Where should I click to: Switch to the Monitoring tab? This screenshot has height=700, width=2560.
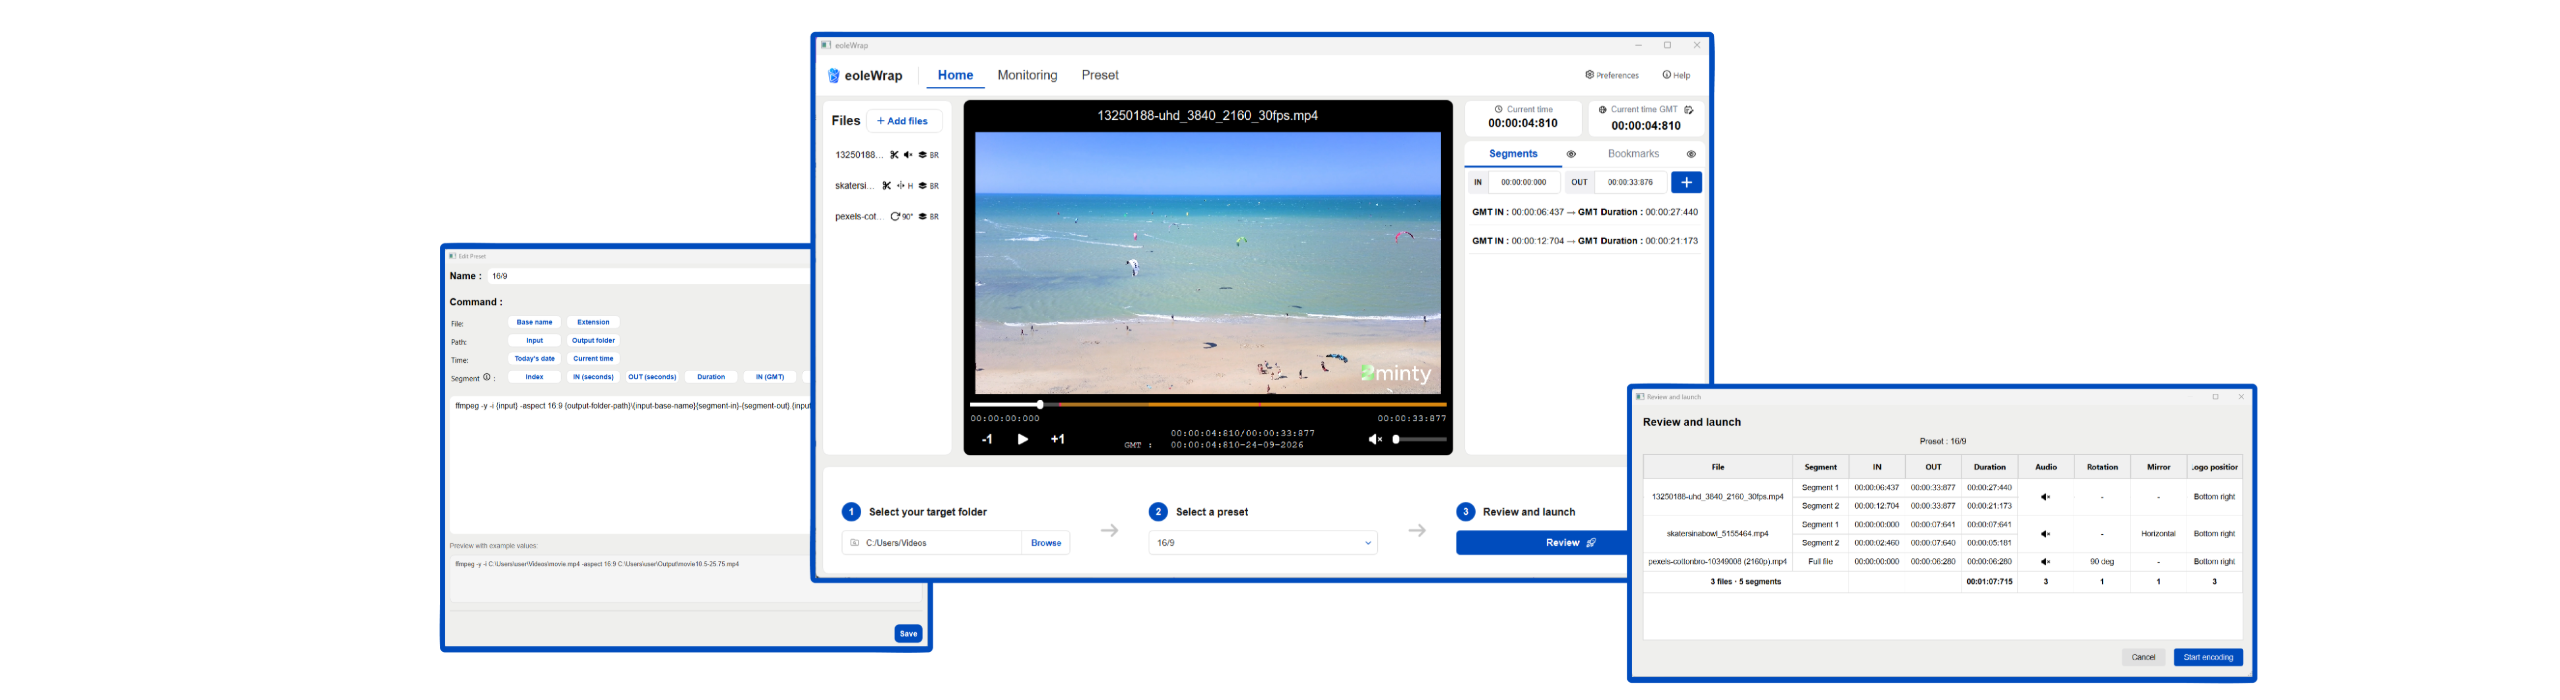(1027, 75)
